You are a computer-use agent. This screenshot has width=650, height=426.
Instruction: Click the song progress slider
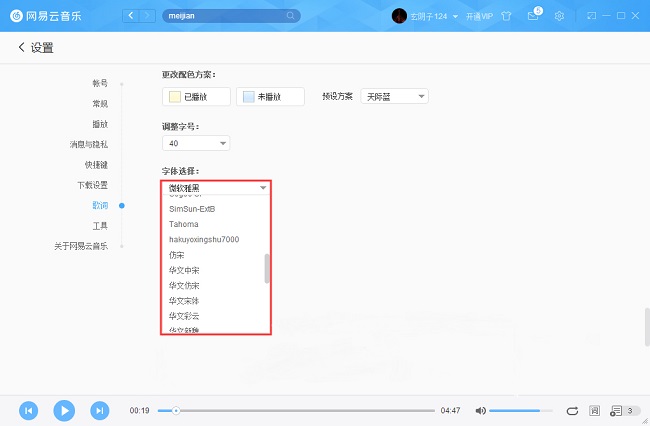point(296,411)
